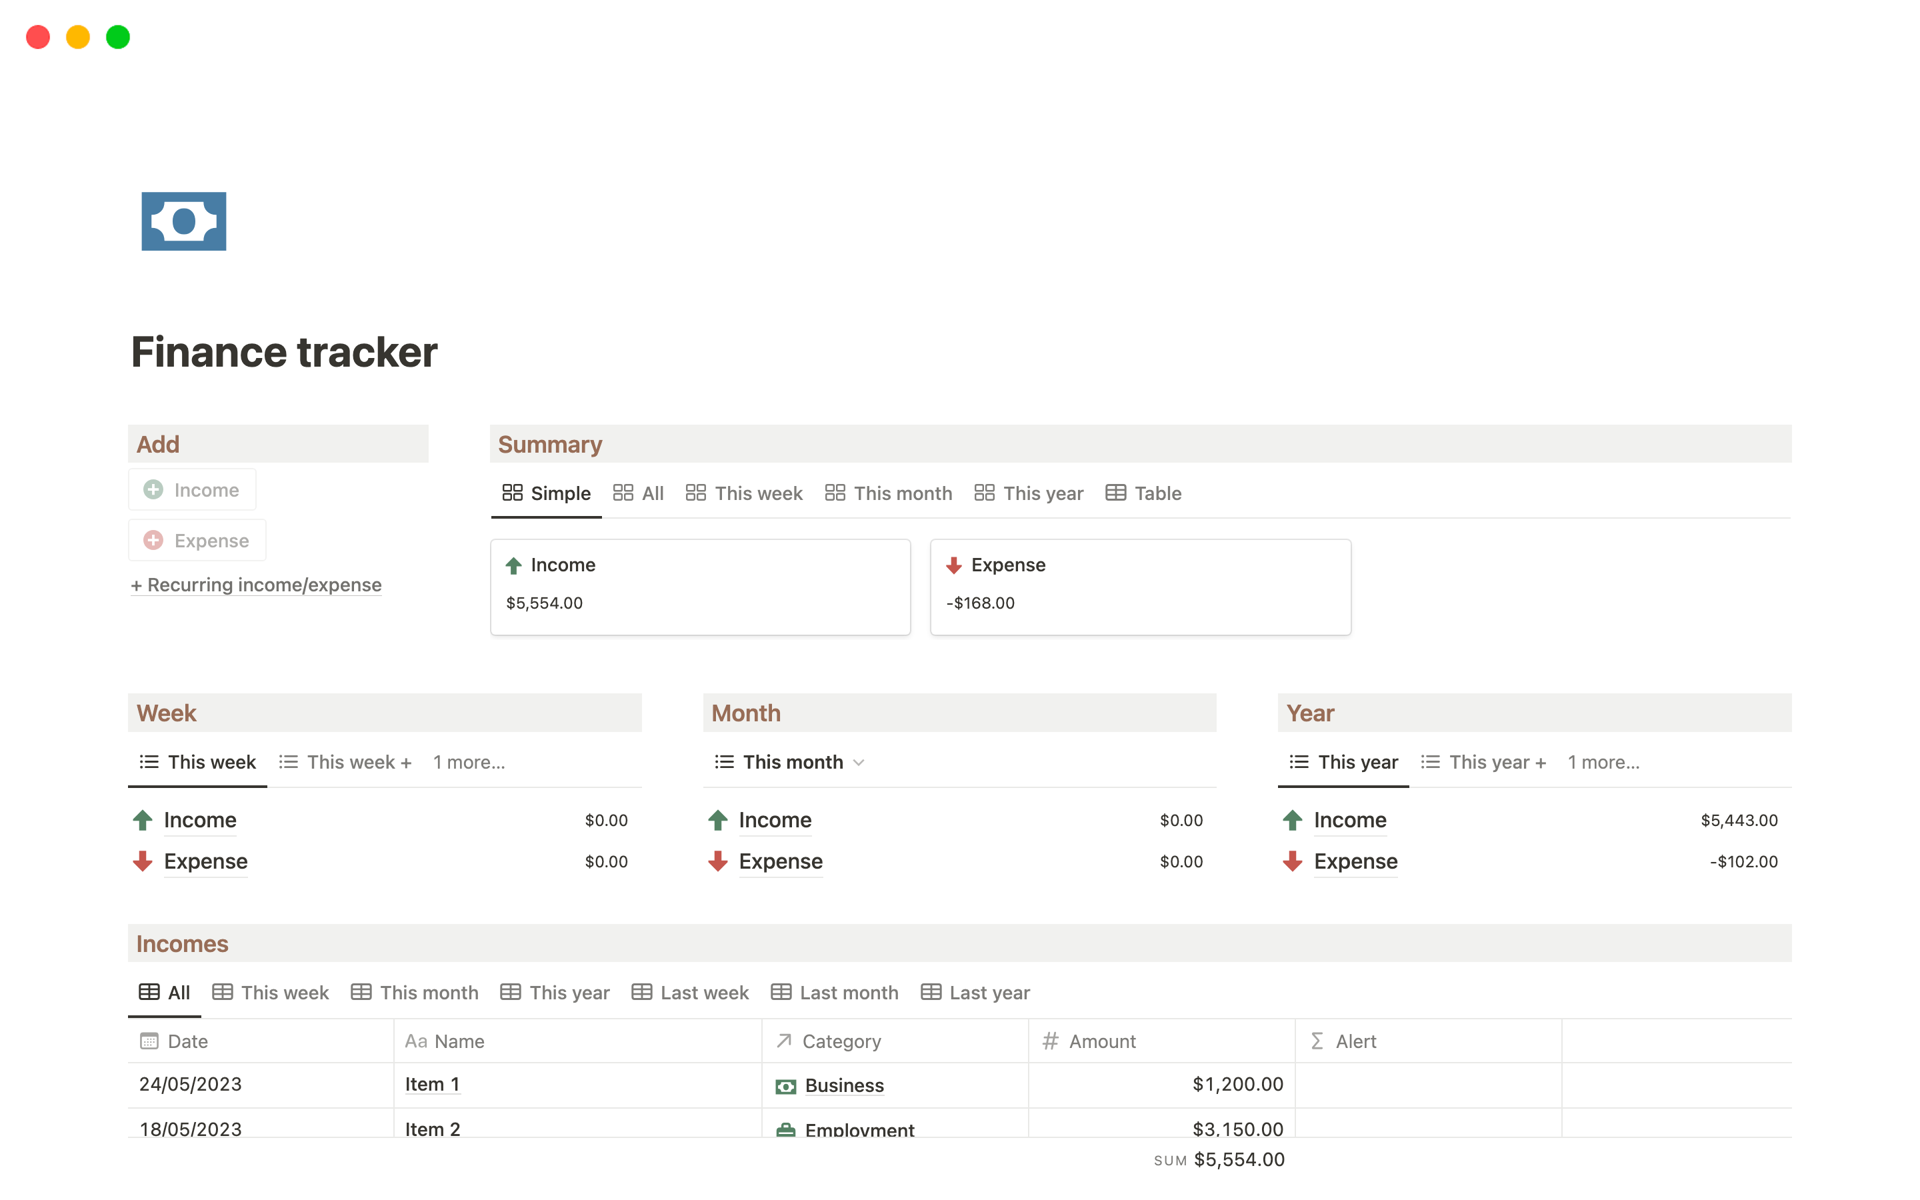Click the SUM total of $5,554.00
This screenshot has height=1200, width=1920.
tap(1240, 1159)
